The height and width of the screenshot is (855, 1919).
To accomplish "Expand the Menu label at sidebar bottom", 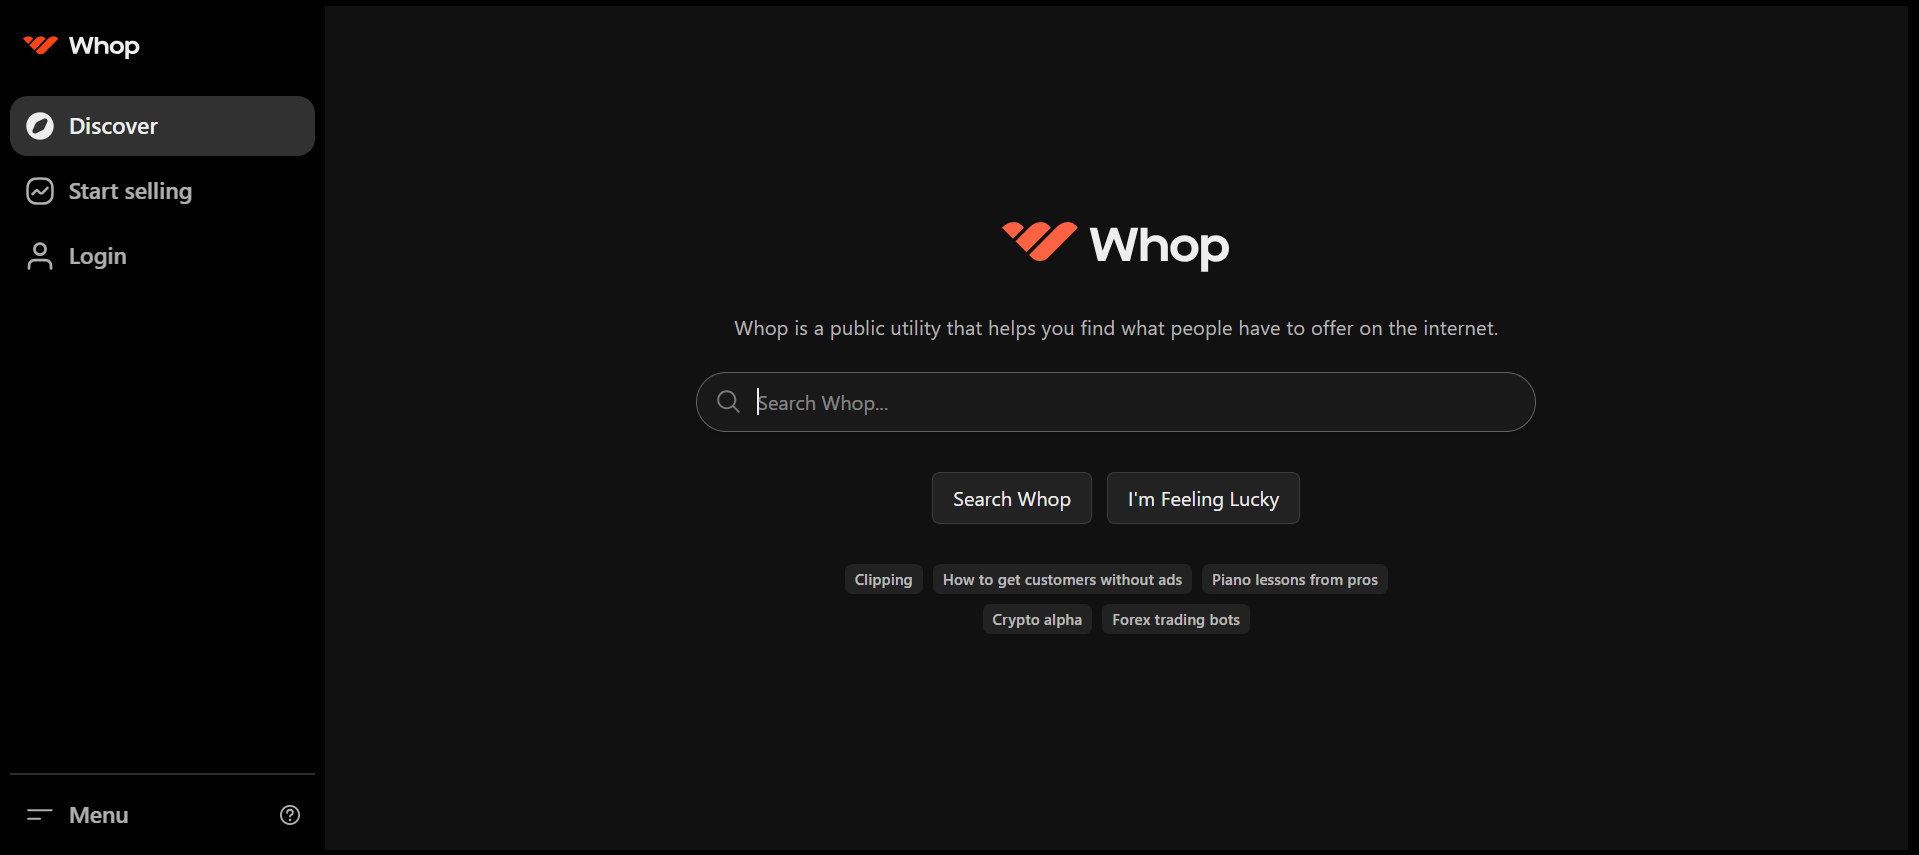I will 99,815.
